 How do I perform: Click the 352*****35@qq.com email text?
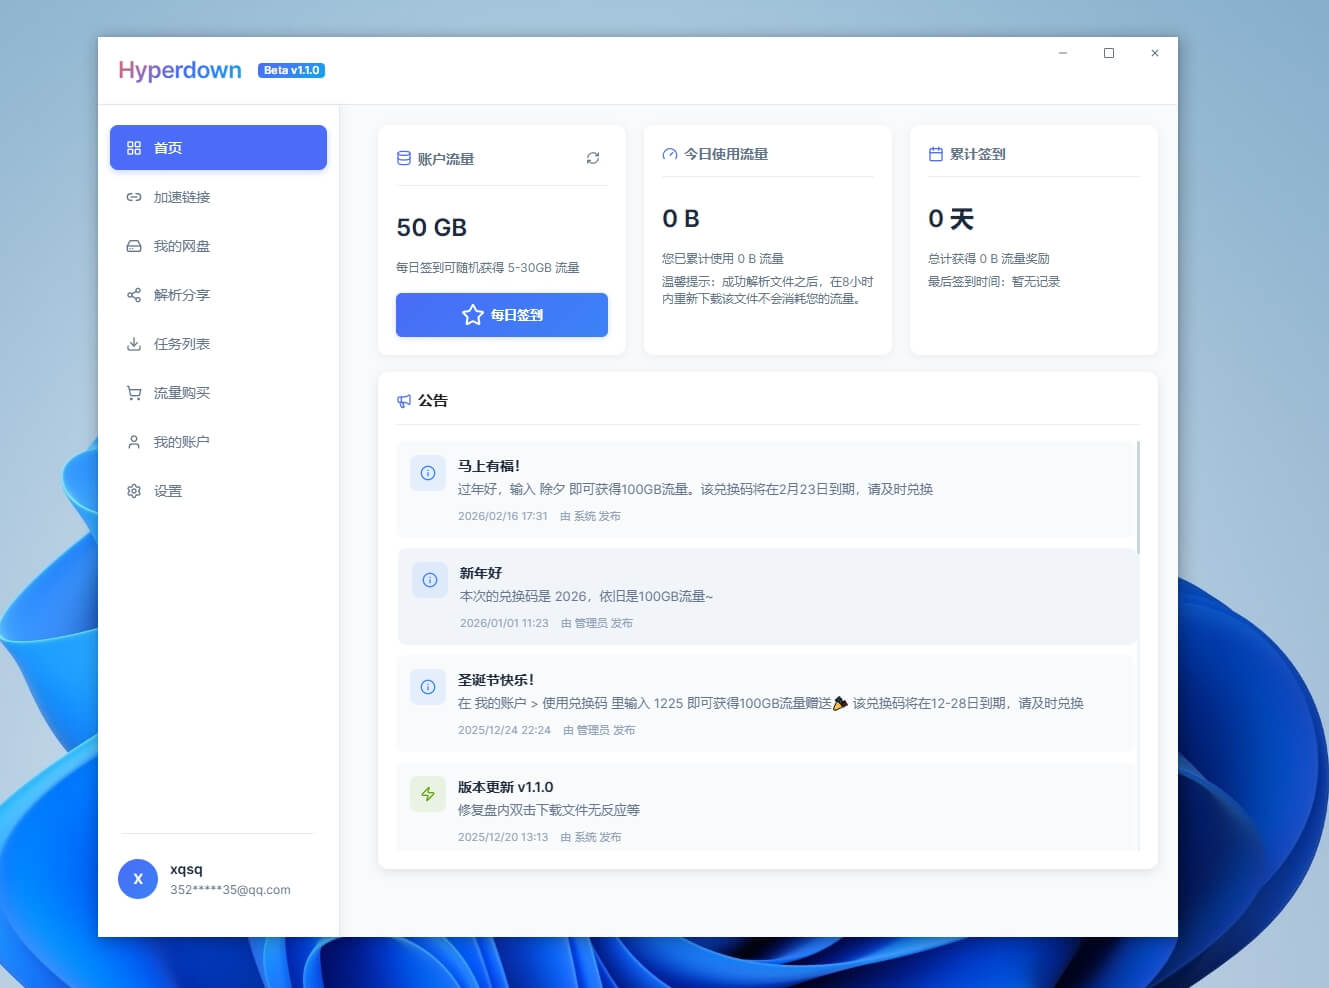(231, 889)
